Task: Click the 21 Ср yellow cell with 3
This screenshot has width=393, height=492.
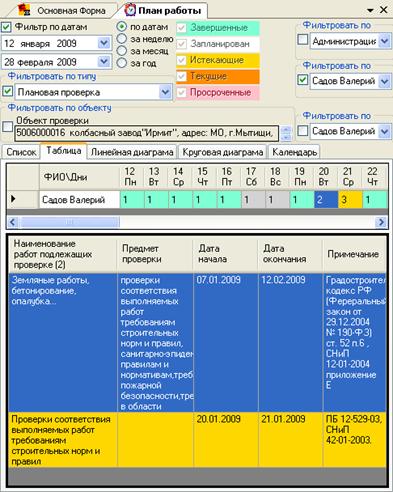Action: click(x=350, y=200)
